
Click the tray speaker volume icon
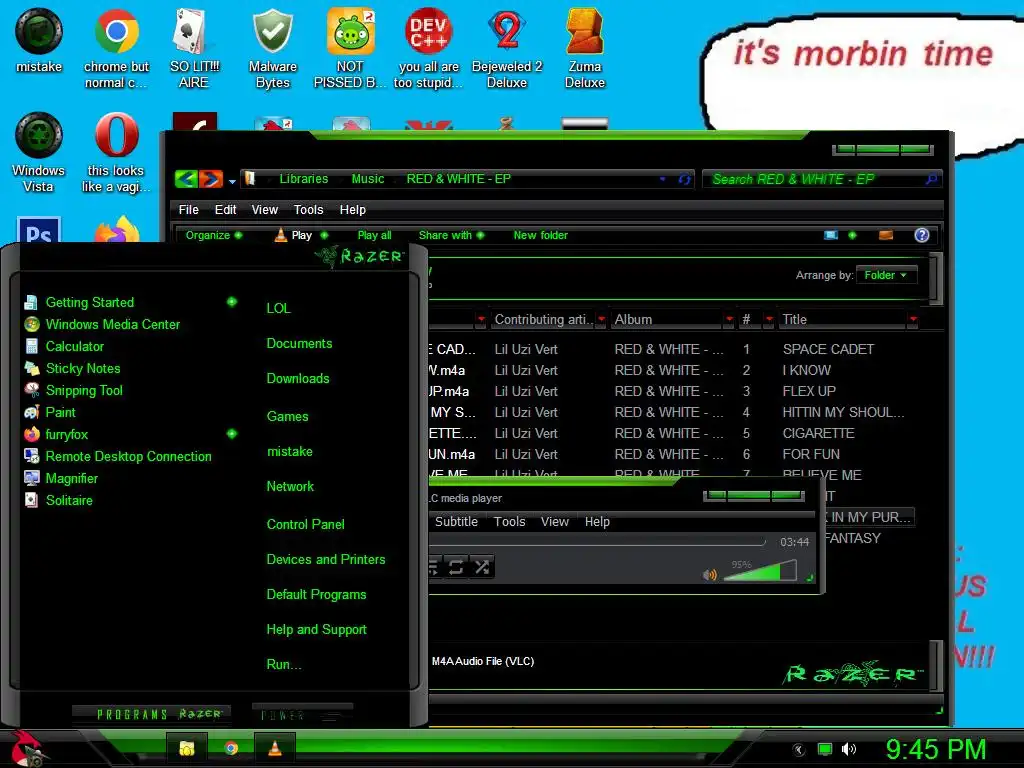tap(849, 749)
